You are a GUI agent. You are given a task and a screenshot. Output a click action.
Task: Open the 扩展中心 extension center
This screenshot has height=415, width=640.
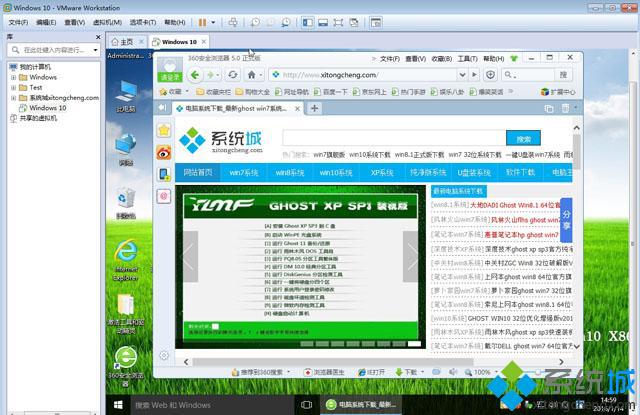pos(558,92)
